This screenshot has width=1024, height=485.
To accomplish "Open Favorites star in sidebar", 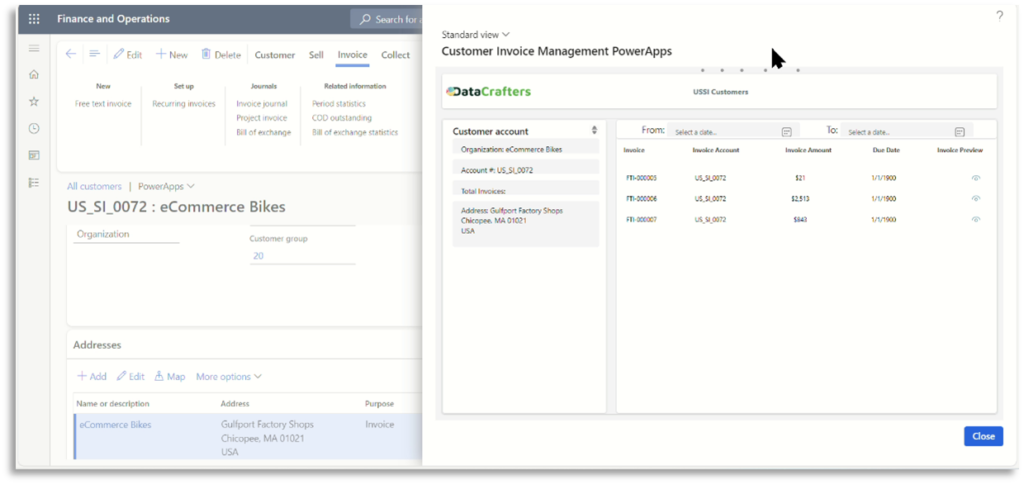I will pyautogui.click(x=34, y=101).
